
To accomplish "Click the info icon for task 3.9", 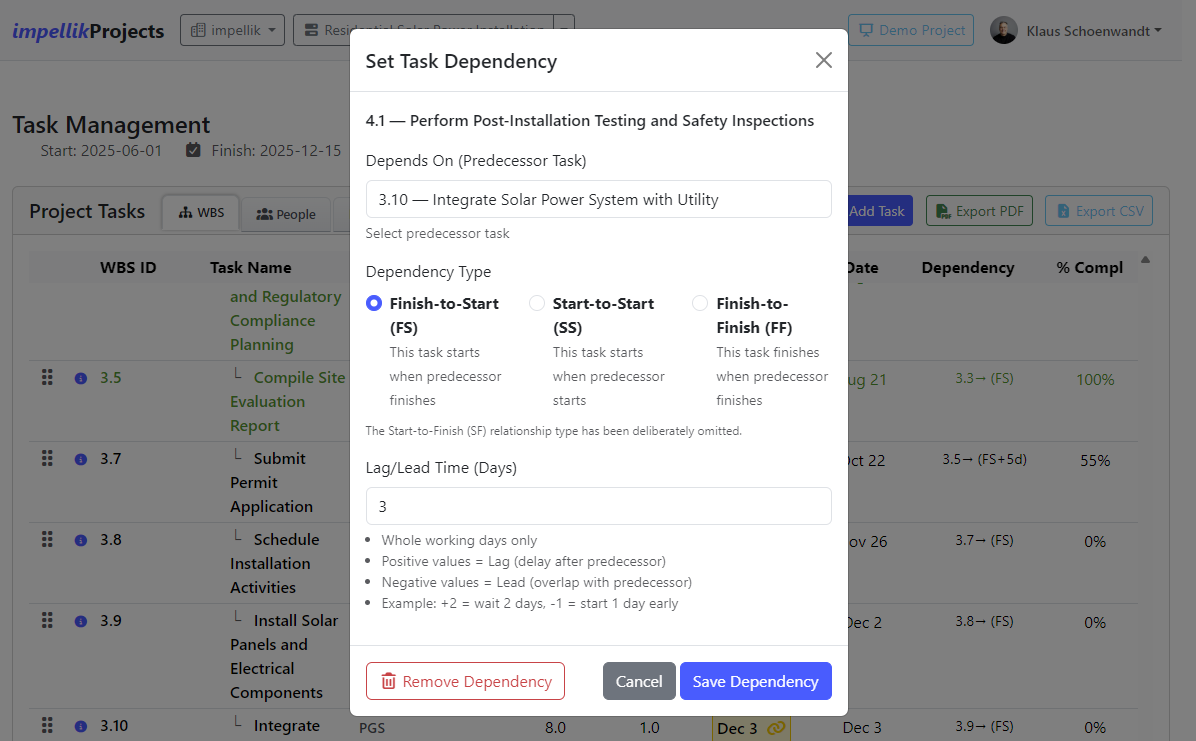I will click(81, 620).
